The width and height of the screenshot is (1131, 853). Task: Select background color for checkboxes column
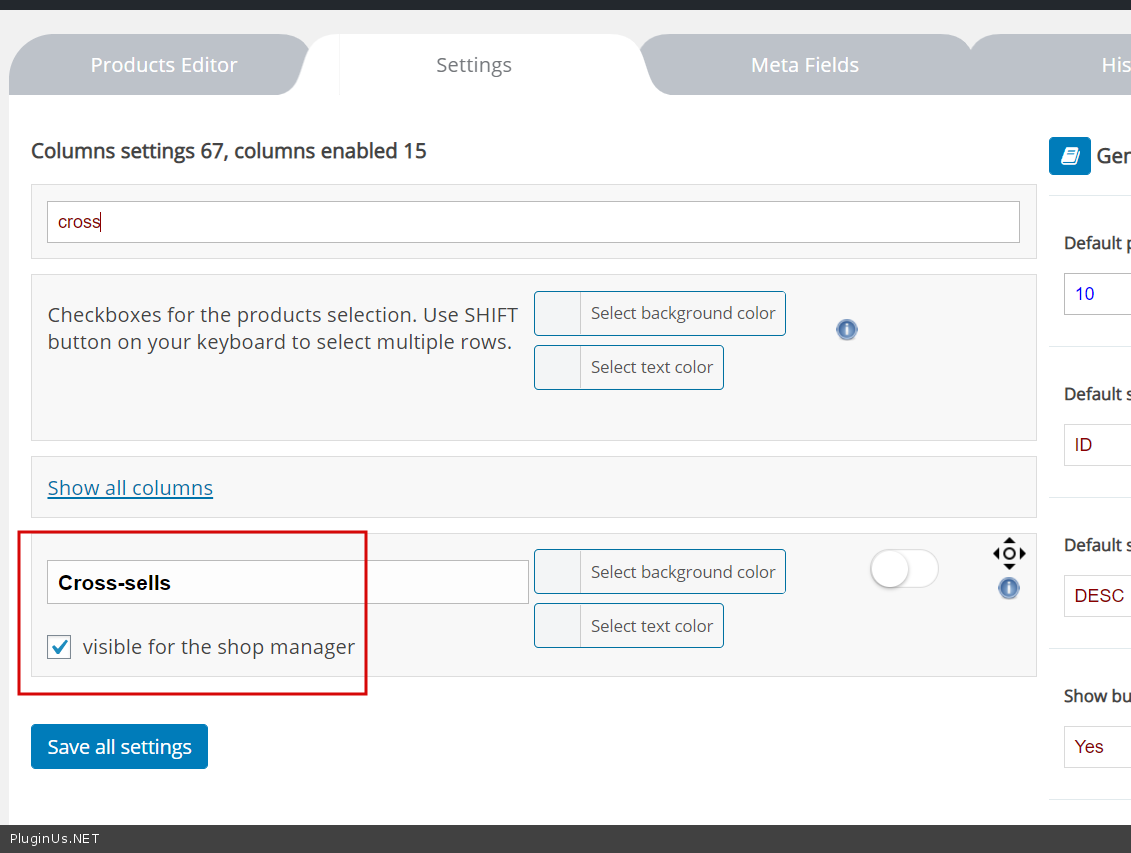660,313
